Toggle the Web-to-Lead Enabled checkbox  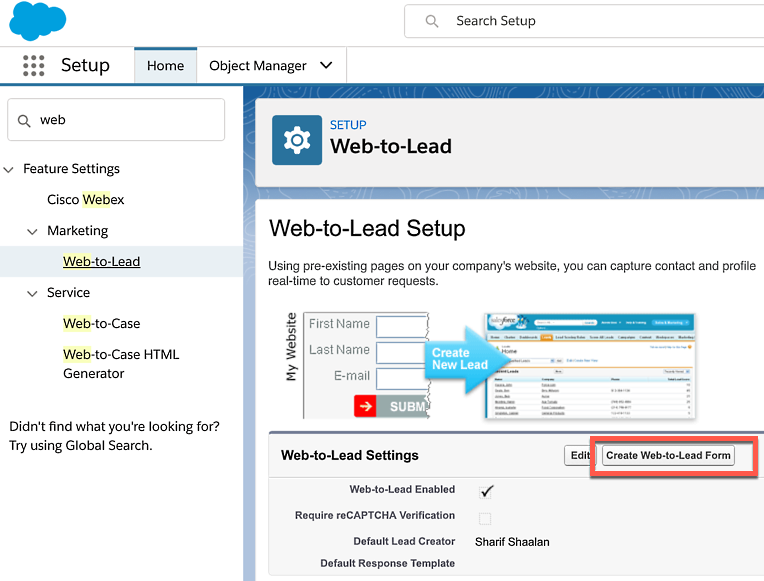(485, 491)
